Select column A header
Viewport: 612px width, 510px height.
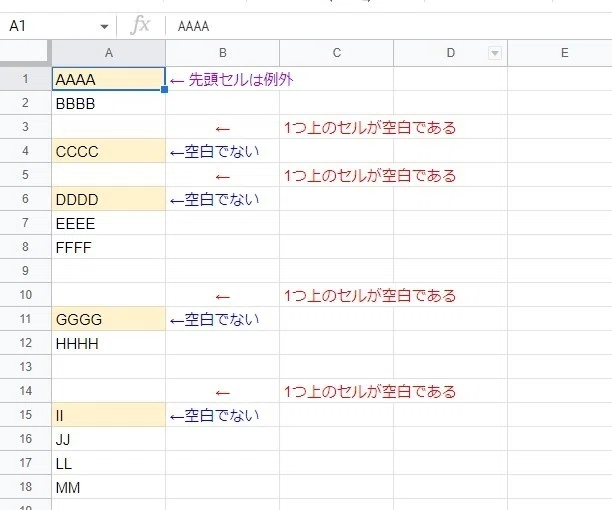109,53
